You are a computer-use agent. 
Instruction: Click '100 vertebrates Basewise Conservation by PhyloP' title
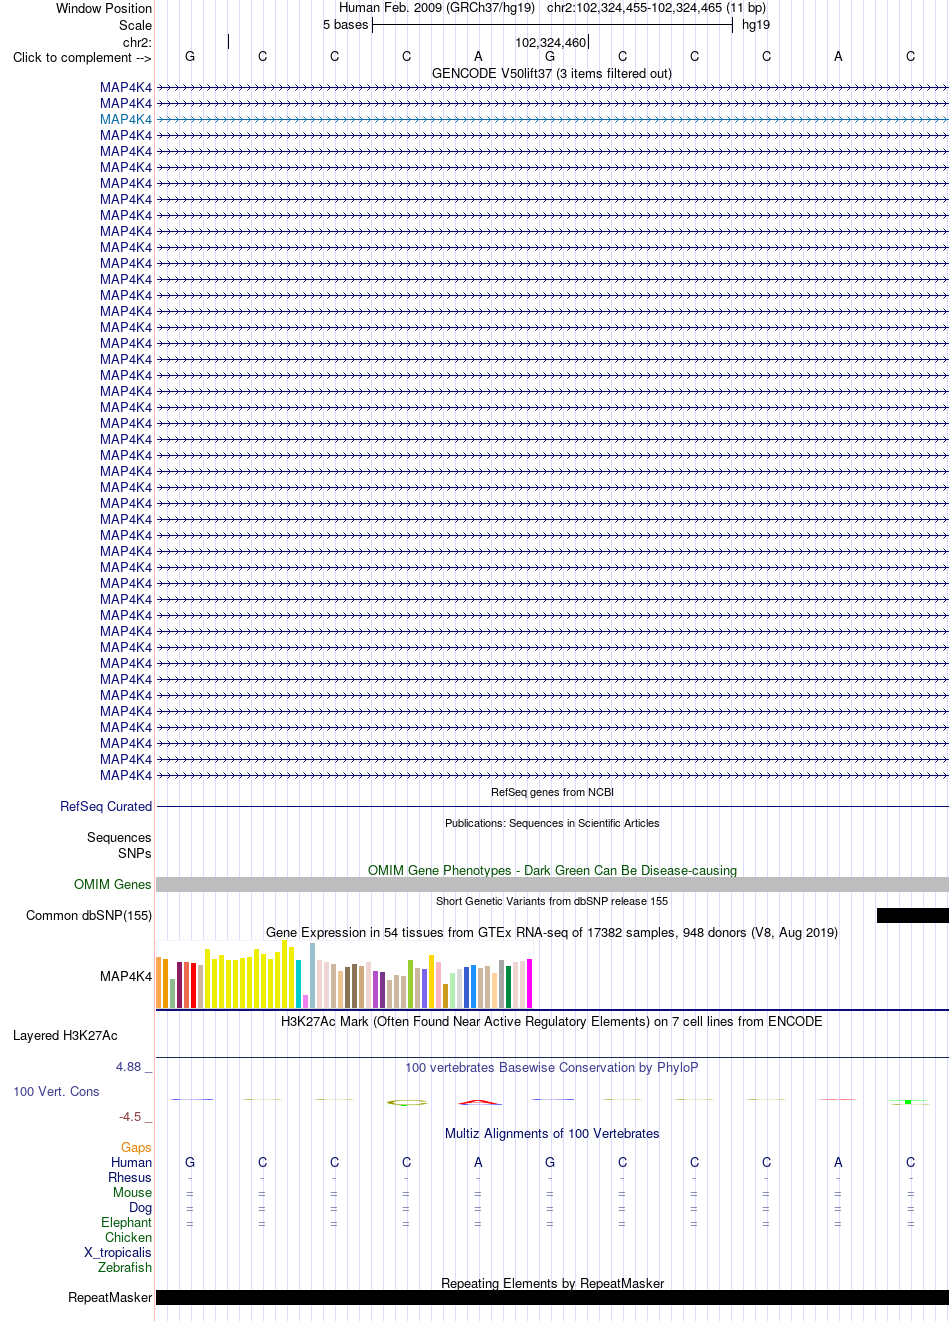[x=552, y=1067]
